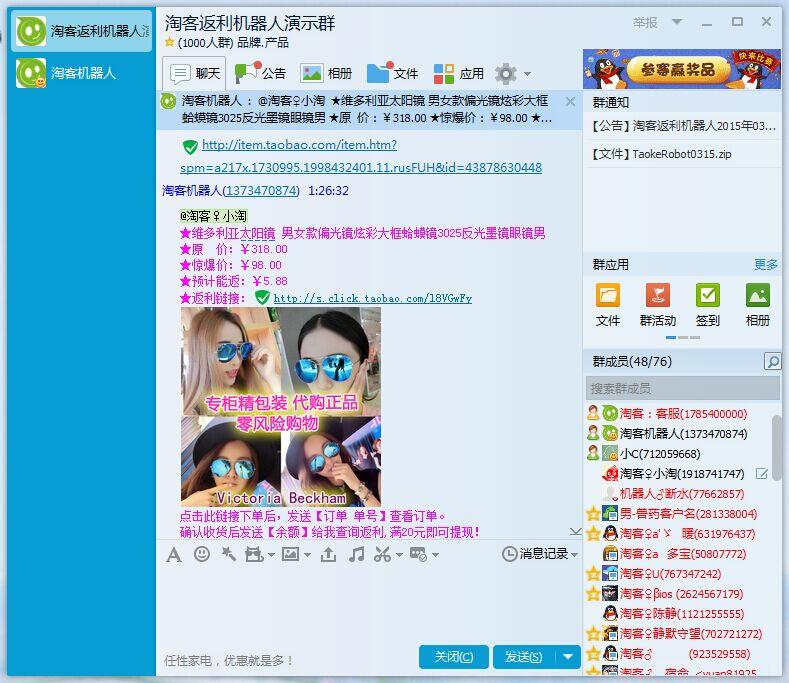Image resolution: width=789 pixels, height=683 pixels.
Task: Click the 关闭(C) button
Action: [453, 657]
